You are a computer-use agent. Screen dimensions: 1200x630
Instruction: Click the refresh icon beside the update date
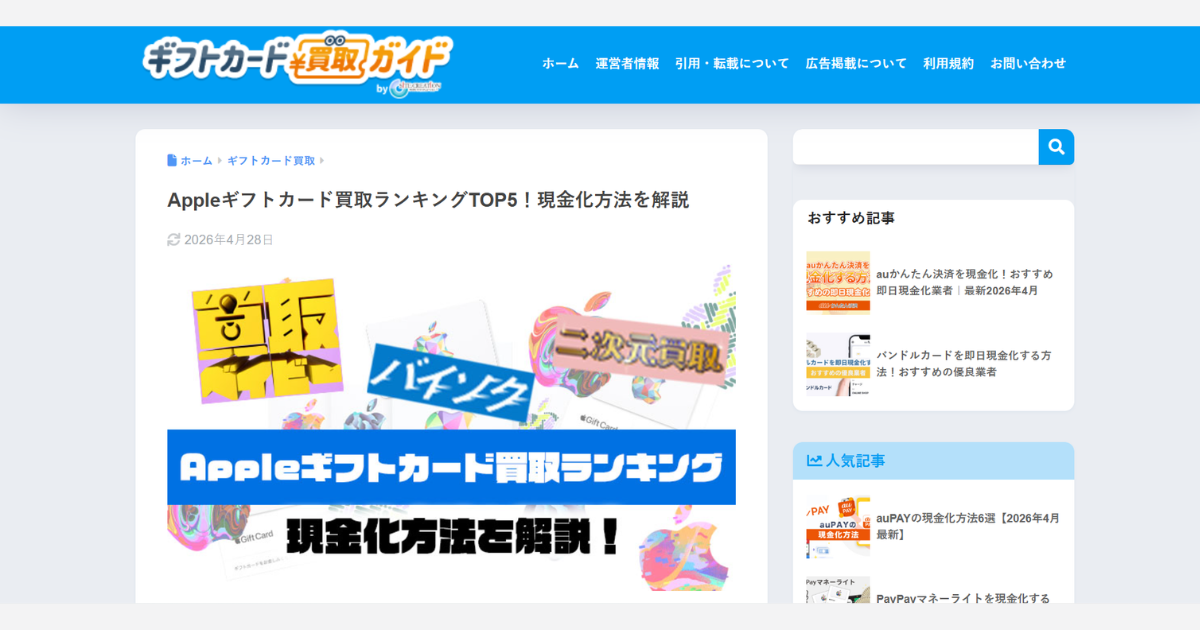tap(174, 240)
